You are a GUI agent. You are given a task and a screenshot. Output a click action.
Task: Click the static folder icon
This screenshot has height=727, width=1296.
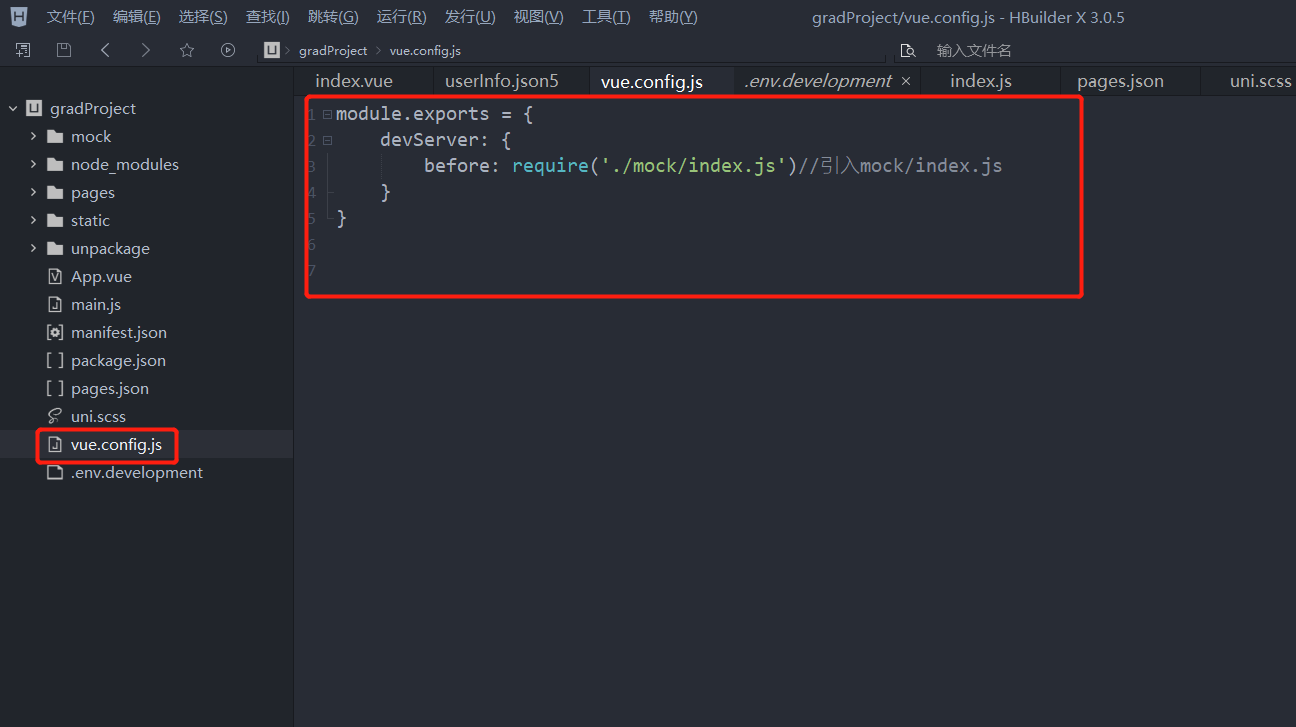[x=55, y=220]
